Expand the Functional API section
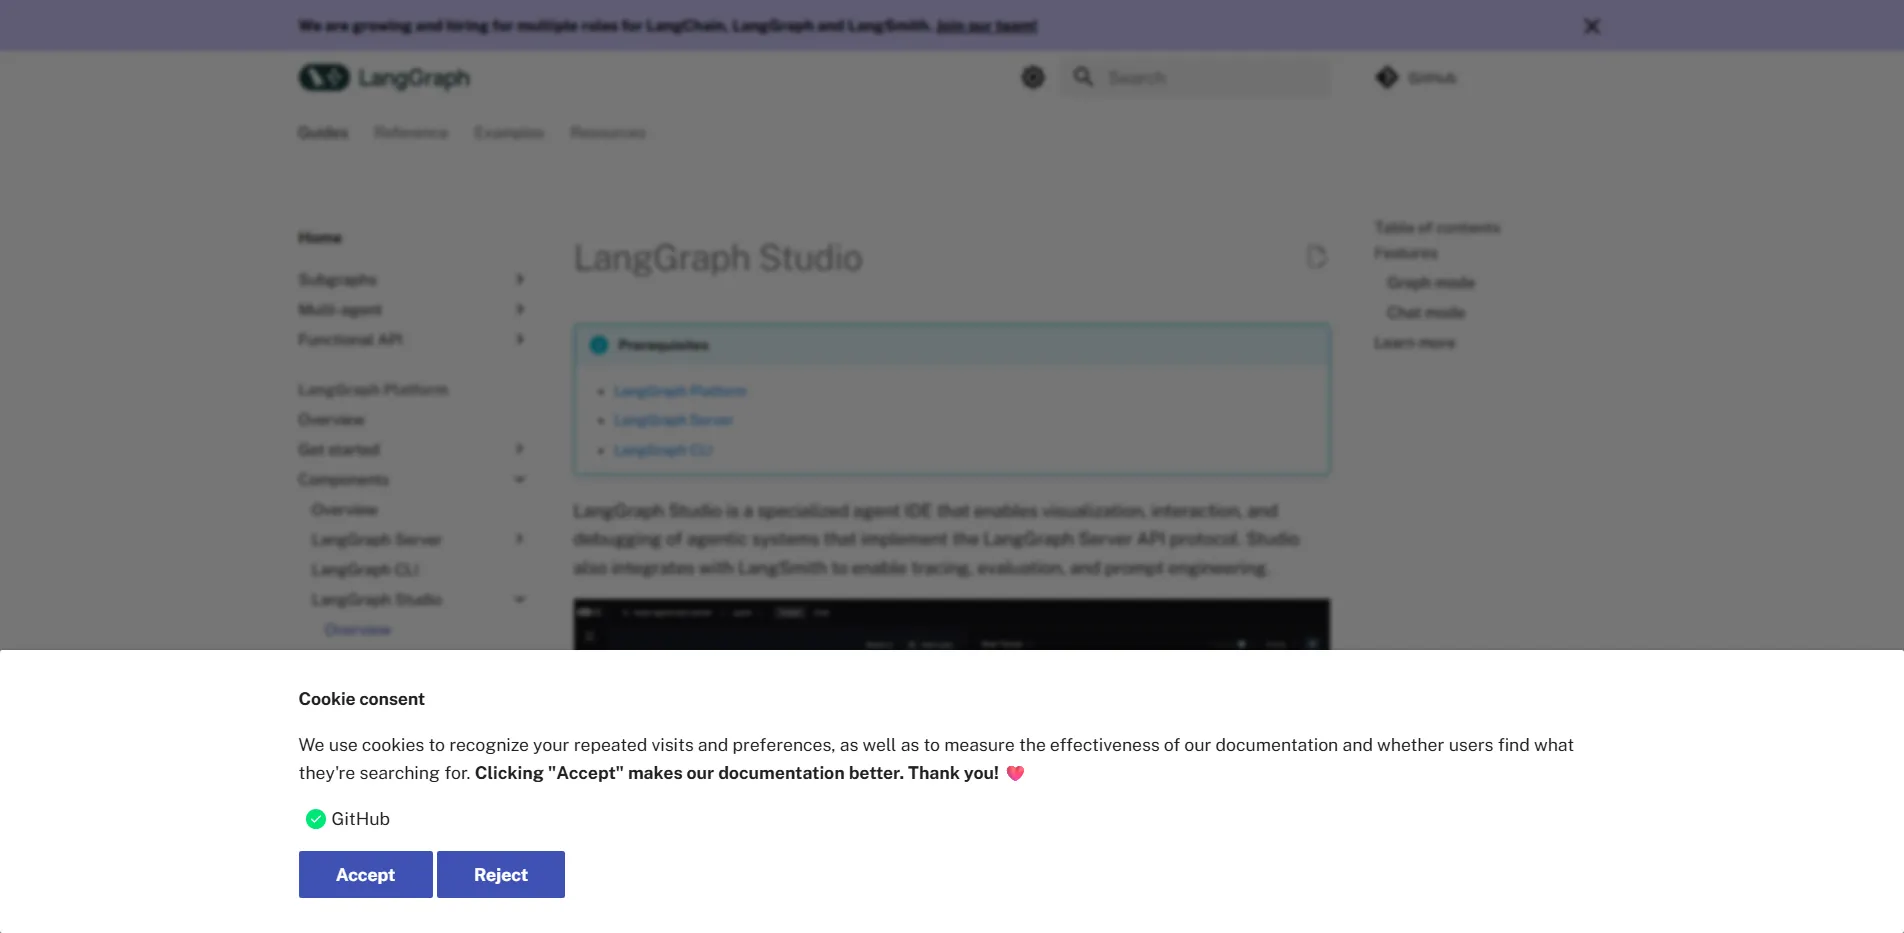This screenshot has width=1904, height=933. click(520, 340)
